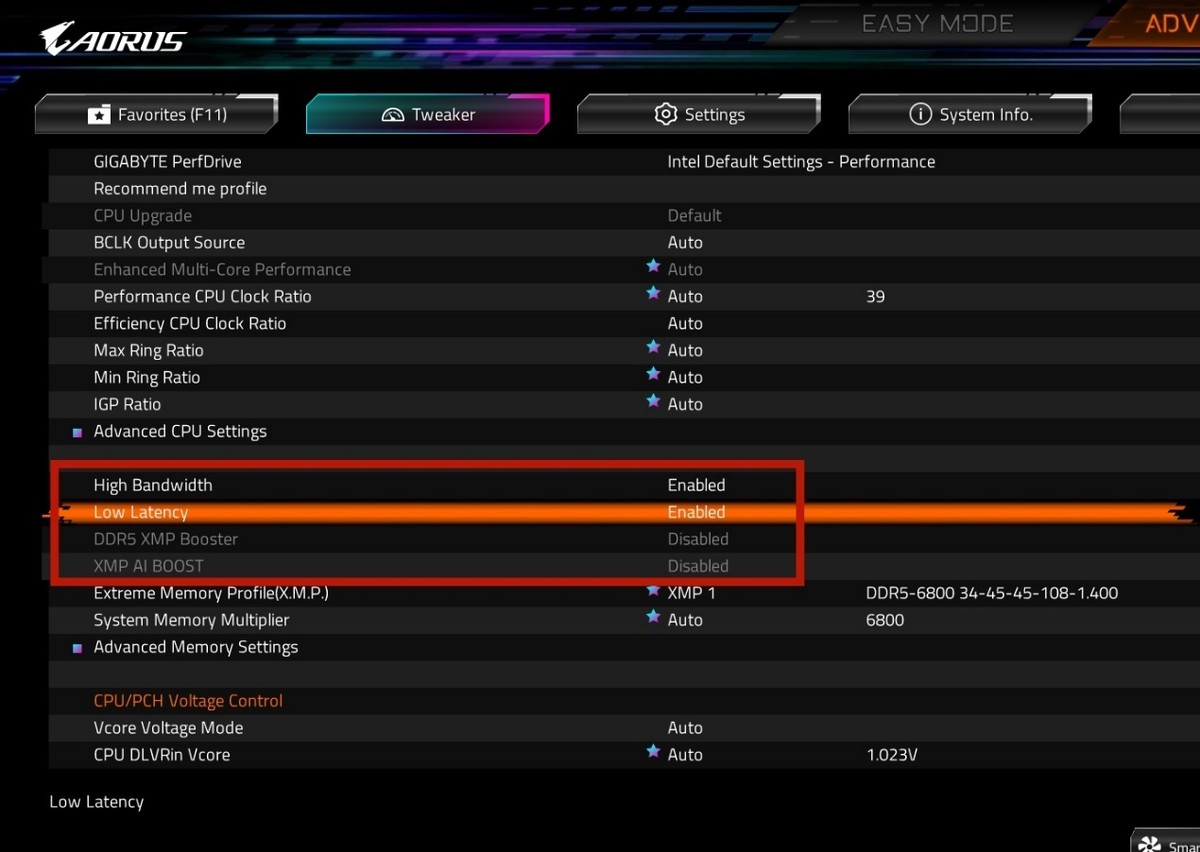Image resolution: width=1200 pixels, height=852 pixels.
Task: Change Min Ring Ratio Auto value
Action: coord(685,377)
